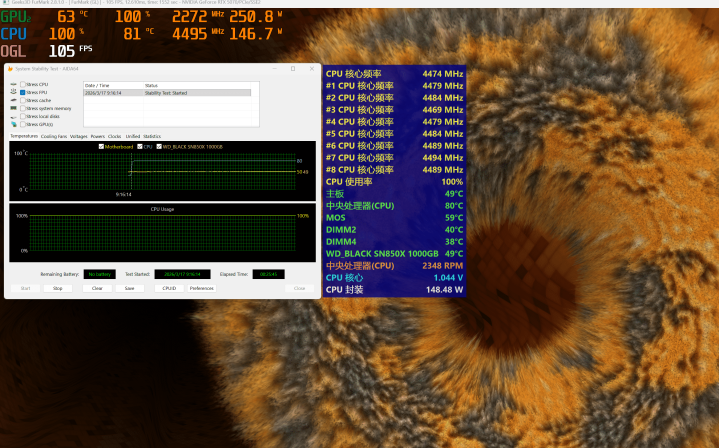Toggle the Motherboard temperature graph checkbox

[x=102, y=146]
